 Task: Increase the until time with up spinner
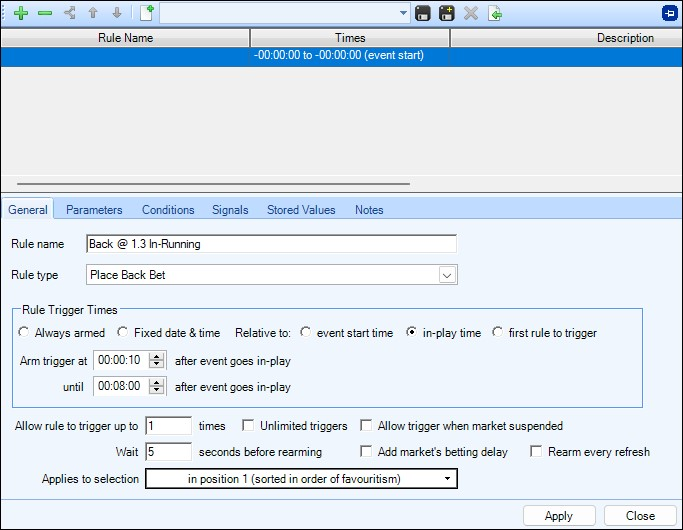tap(156, 382)
